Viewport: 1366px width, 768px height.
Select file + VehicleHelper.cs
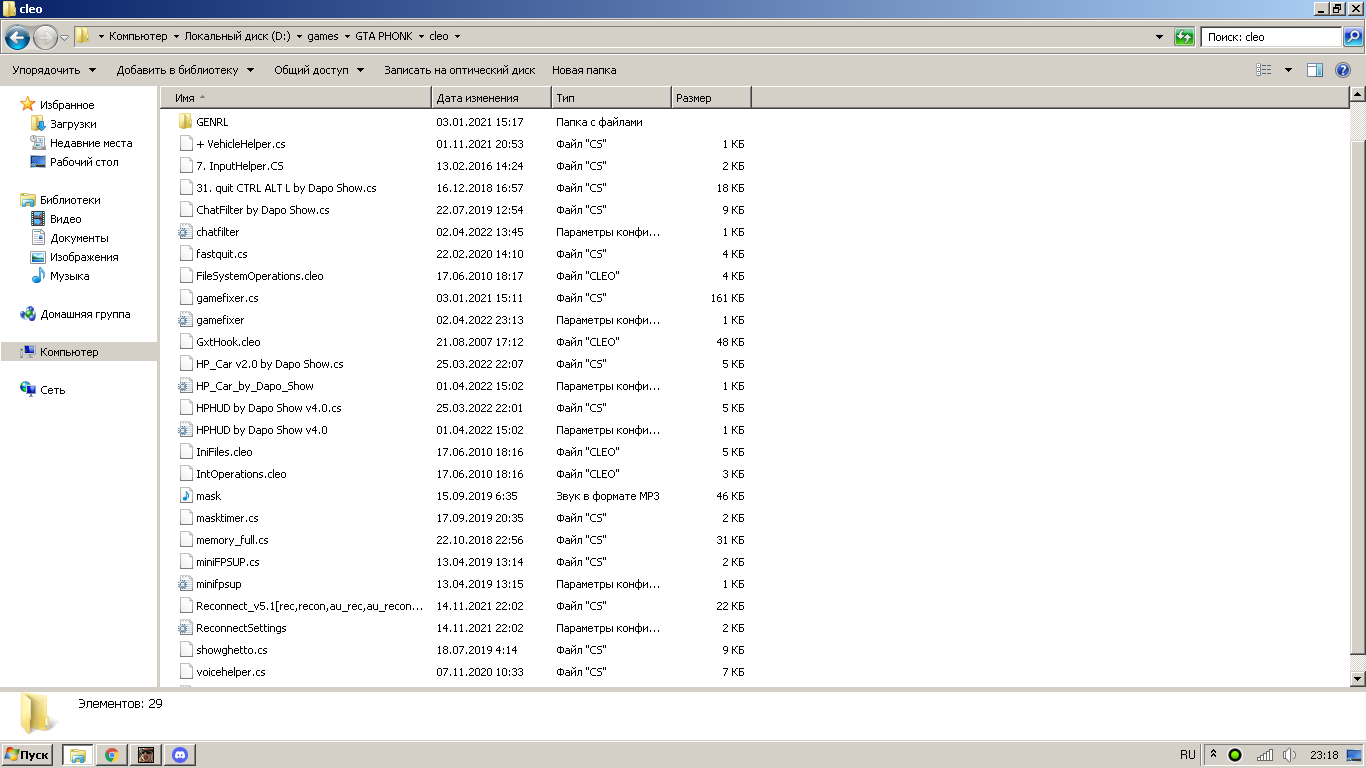(x=241, y=144)
